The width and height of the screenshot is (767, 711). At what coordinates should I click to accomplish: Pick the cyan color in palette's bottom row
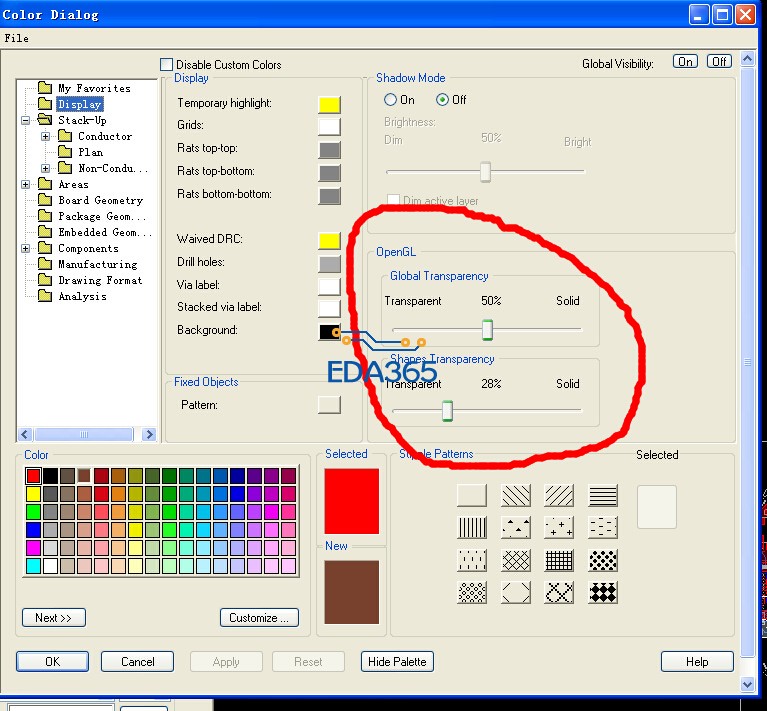click(33, 566)
